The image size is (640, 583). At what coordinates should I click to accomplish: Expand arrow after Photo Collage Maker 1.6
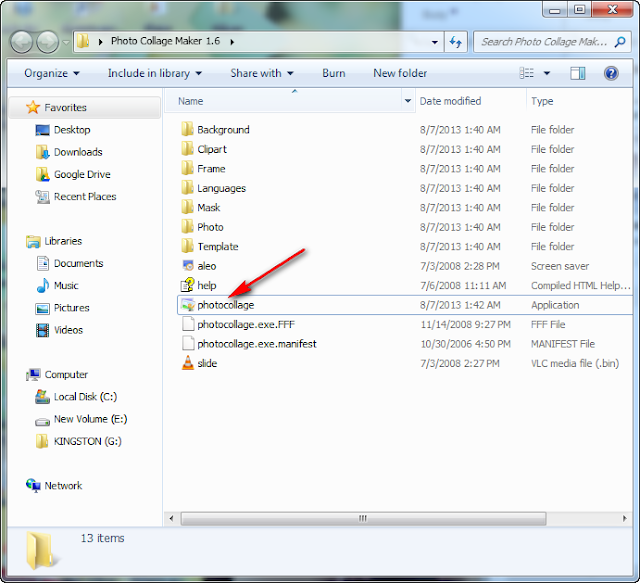pos(232,42)
